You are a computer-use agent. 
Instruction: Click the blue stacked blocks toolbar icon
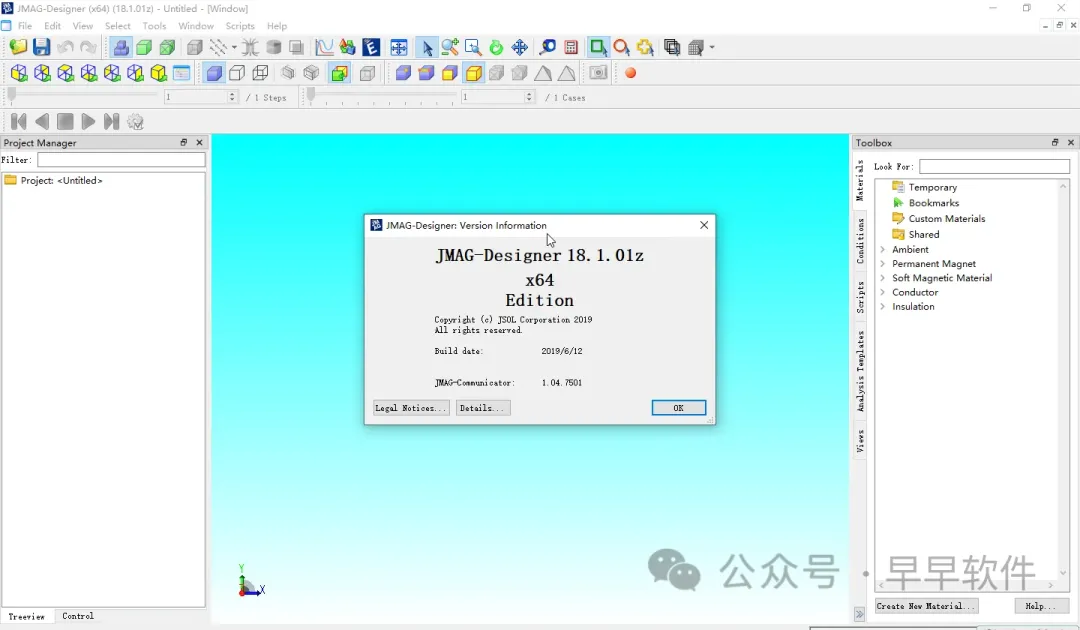121,47
